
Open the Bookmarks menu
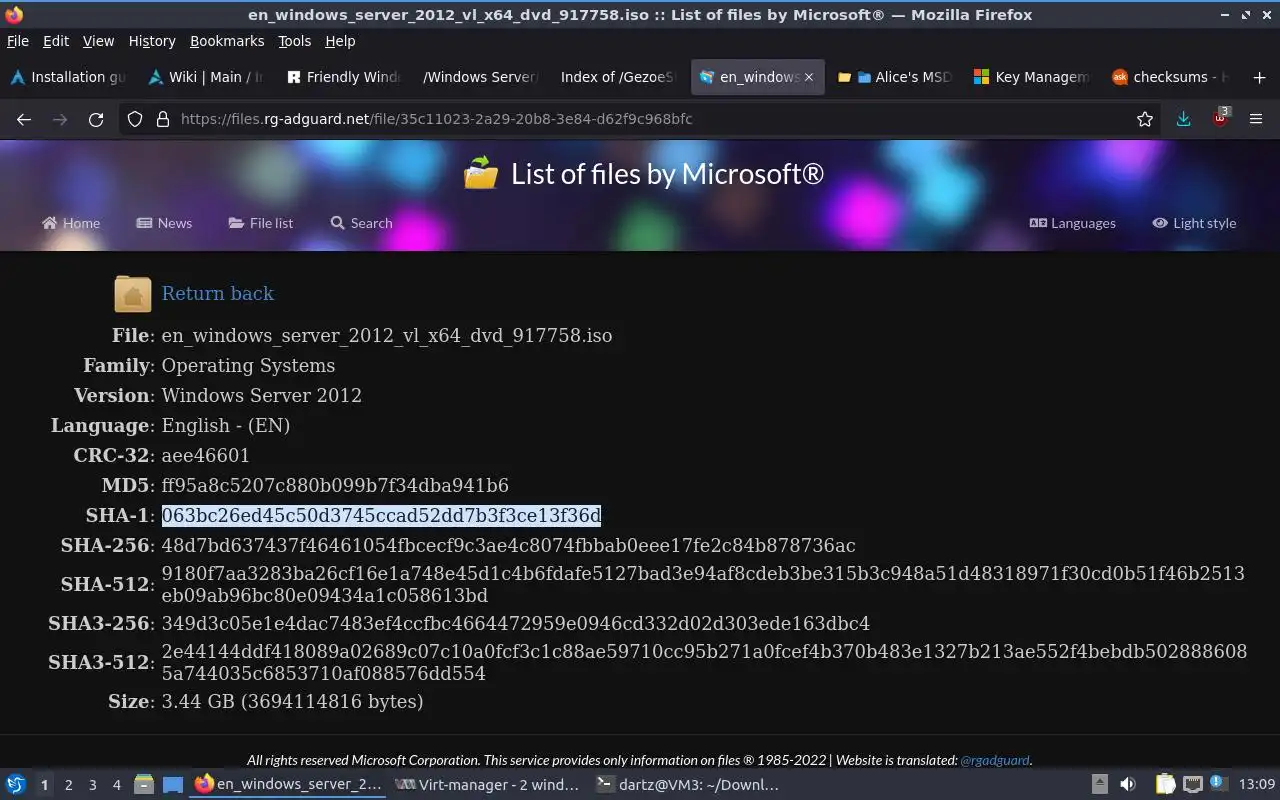click(x=227, y=41)
